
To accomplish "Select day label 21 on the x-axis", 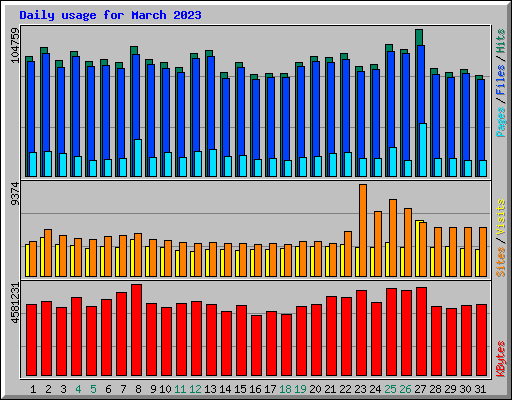I will (x=330, y=389).
